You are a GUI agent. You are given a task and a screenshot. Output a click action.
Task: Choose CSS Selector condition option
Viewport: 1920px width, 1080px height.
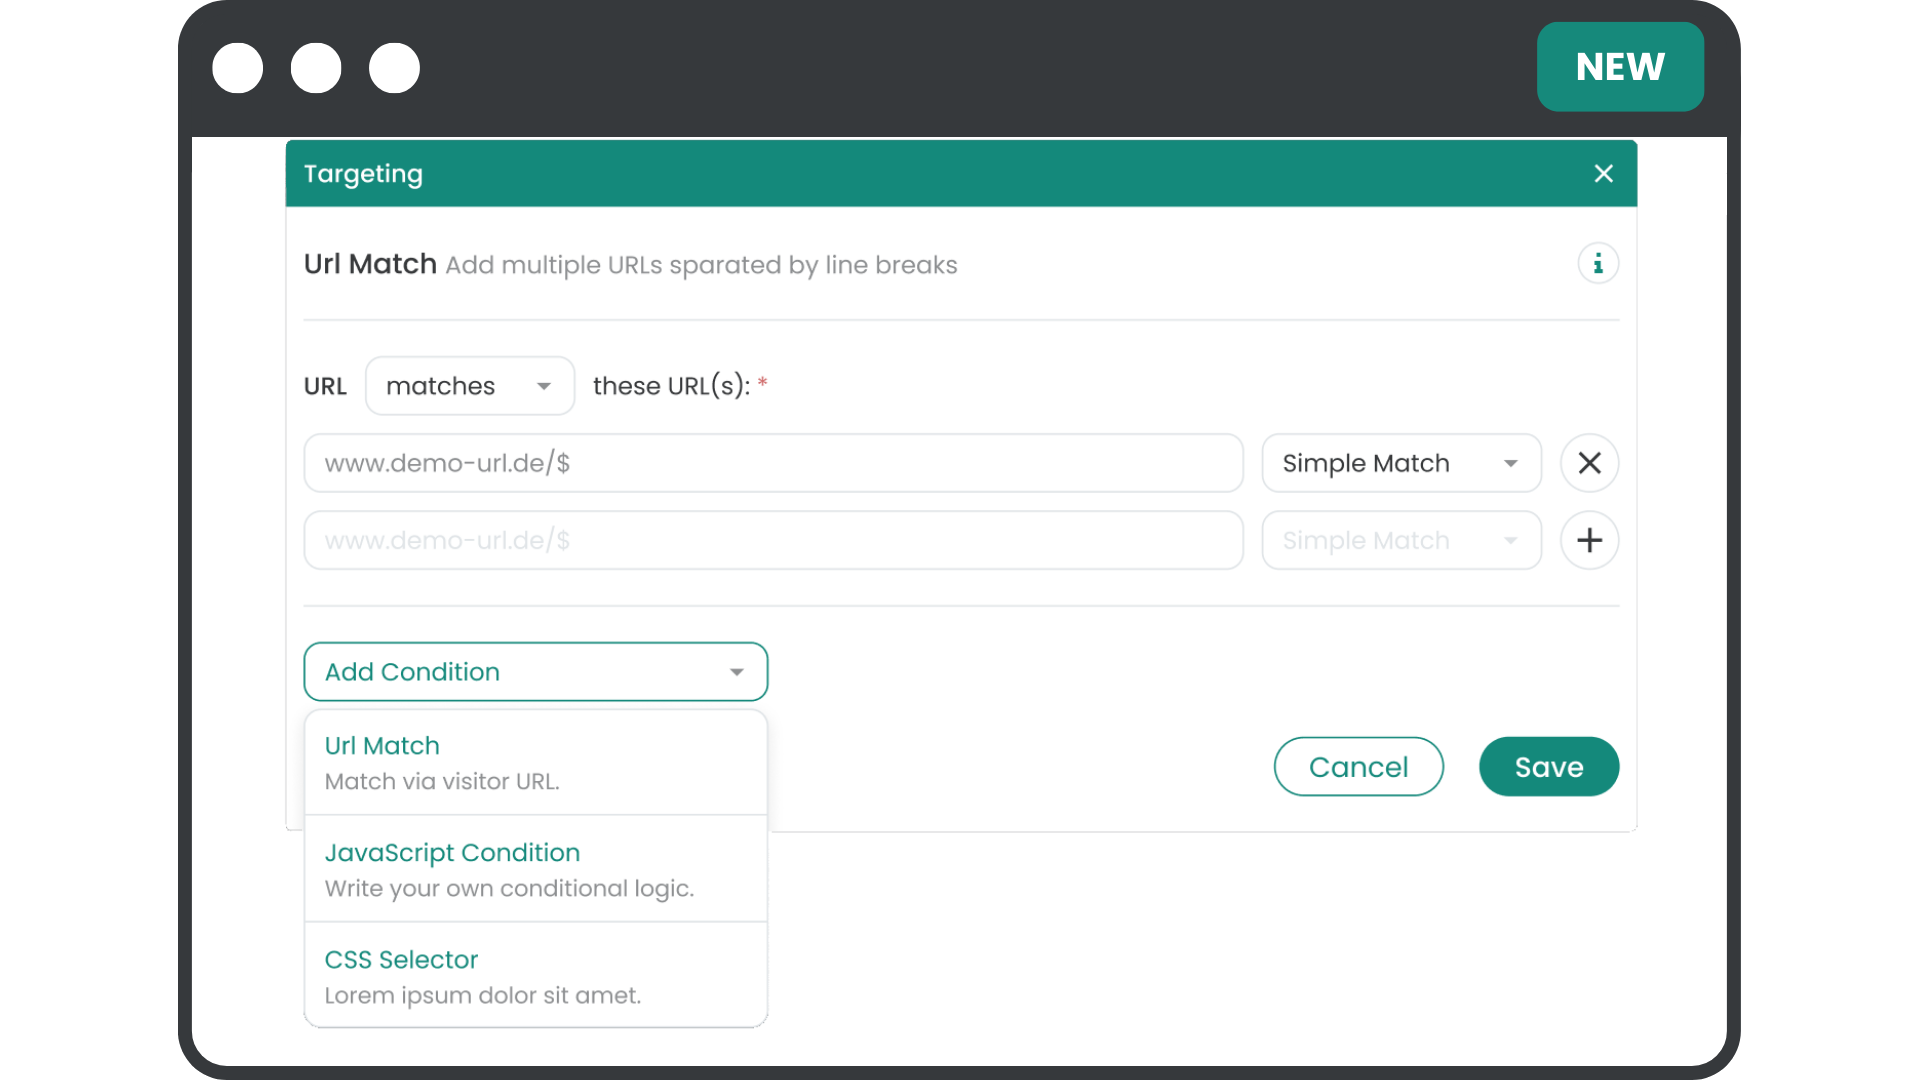(x=536, y=975)
